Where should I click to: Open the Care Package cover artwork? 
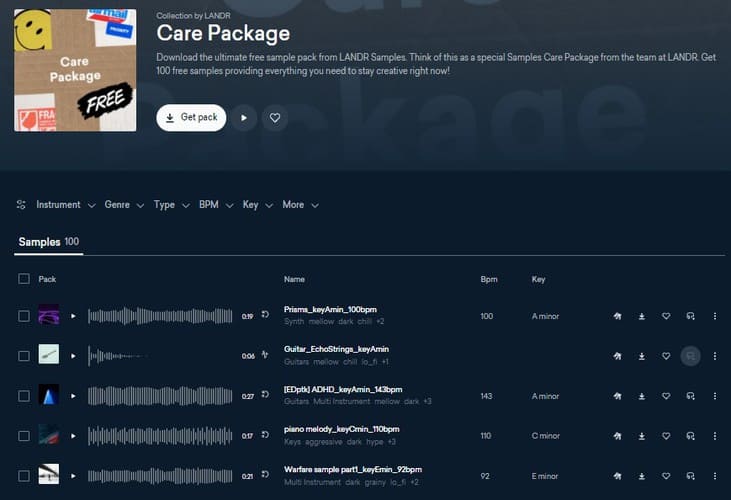coord(75,70)
